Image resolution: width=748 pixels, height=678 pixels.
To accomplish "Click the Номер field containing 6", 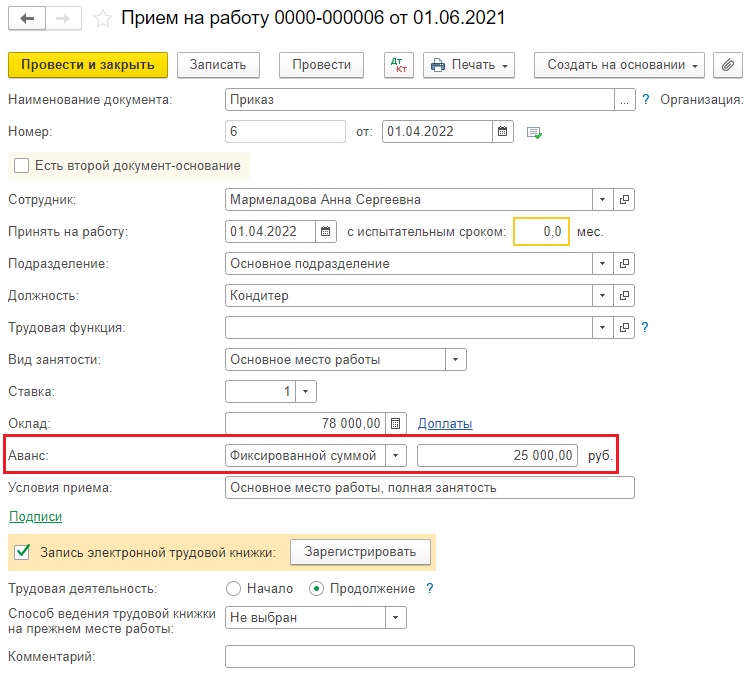I will [285, 131].
